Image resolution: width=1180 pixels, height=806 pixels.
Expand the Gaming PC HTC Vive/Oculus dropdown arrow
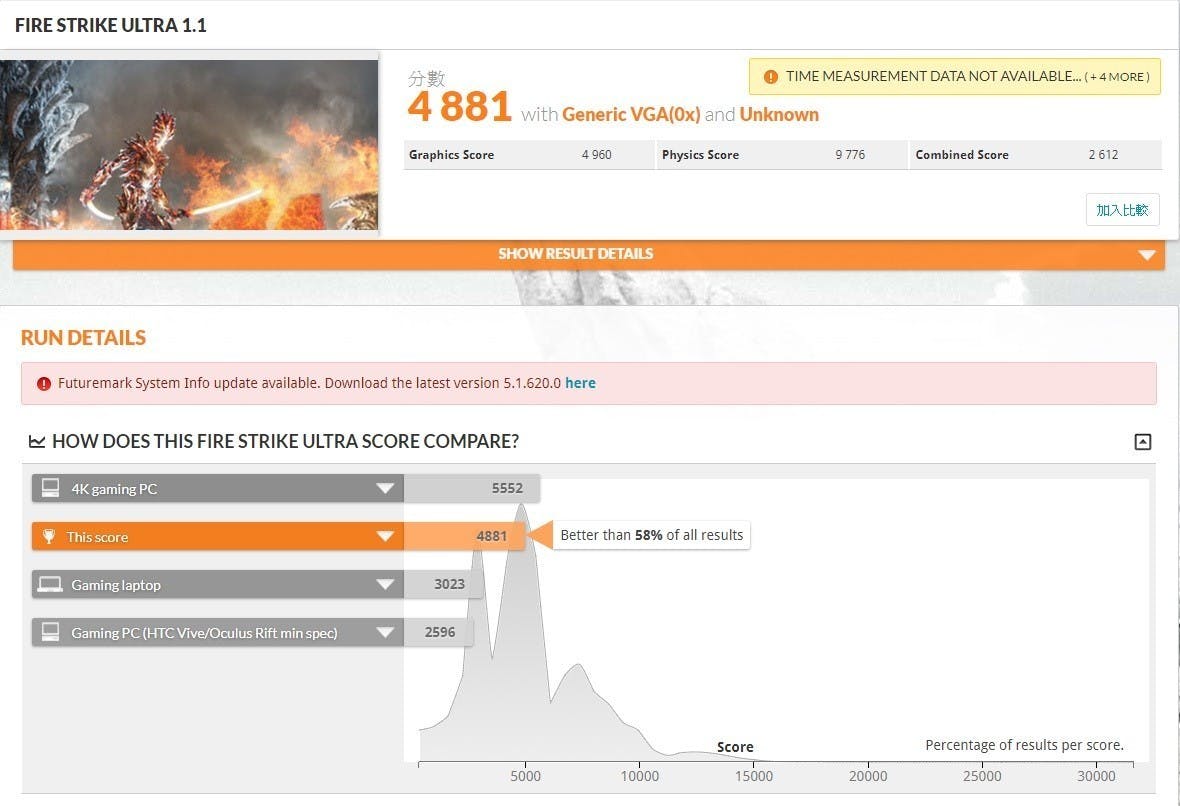coord(385,633)
